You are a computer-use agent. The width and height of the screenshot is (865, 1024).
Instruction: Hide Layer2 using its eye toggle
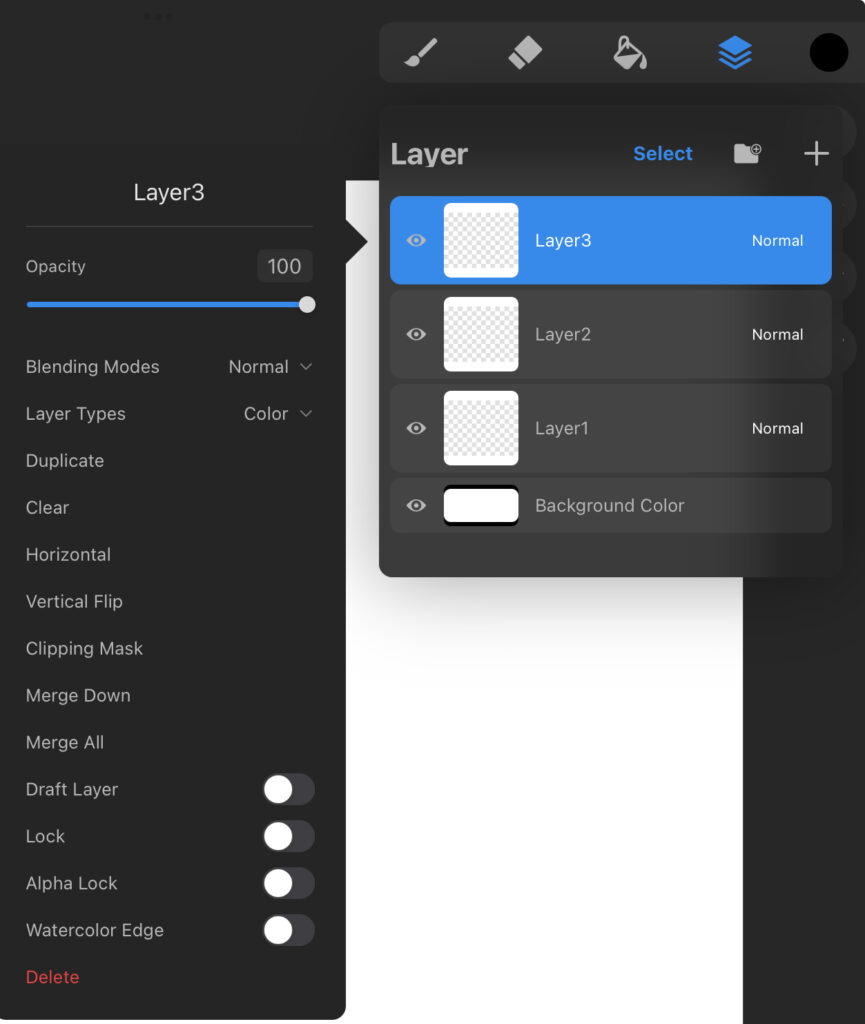tap(415, 334)
